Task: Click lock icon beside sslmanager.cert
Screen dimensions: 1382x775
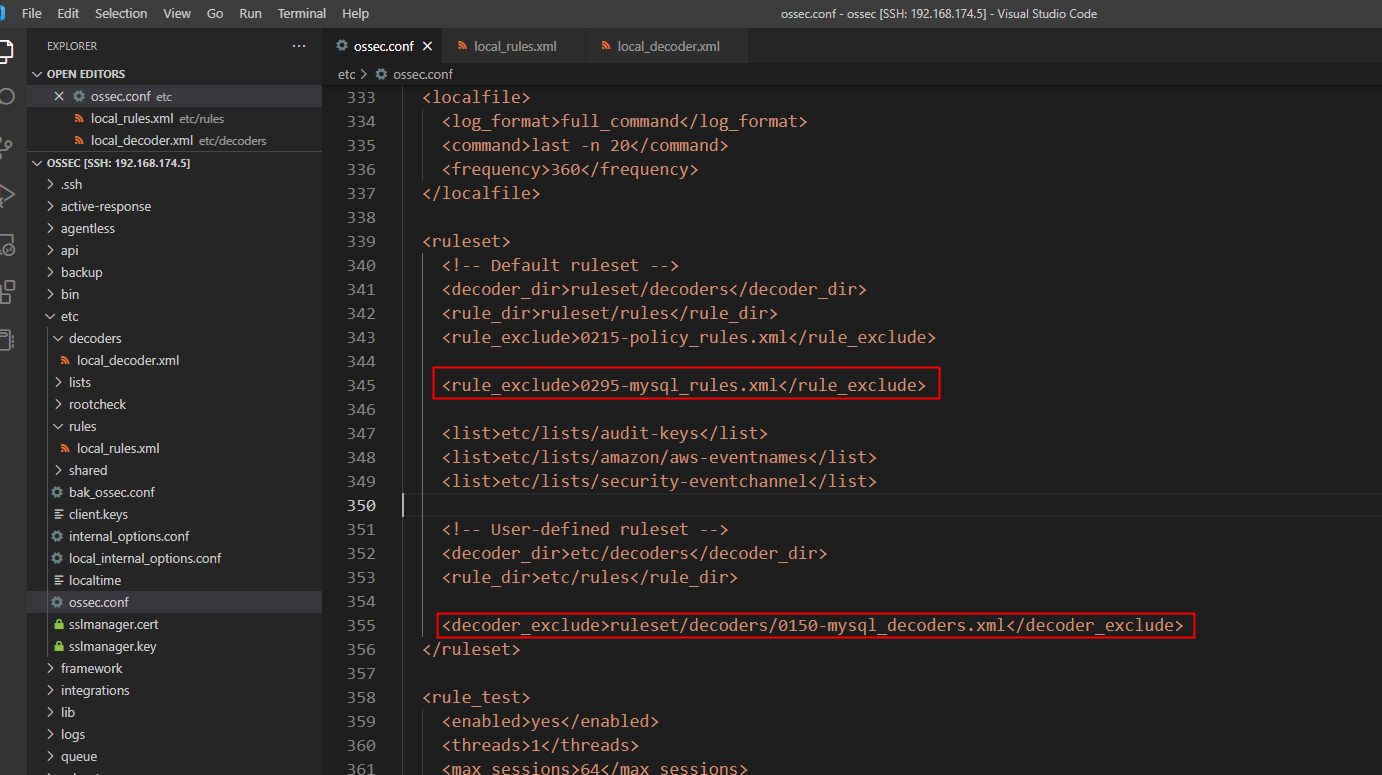Action: (x=57, y=624)
